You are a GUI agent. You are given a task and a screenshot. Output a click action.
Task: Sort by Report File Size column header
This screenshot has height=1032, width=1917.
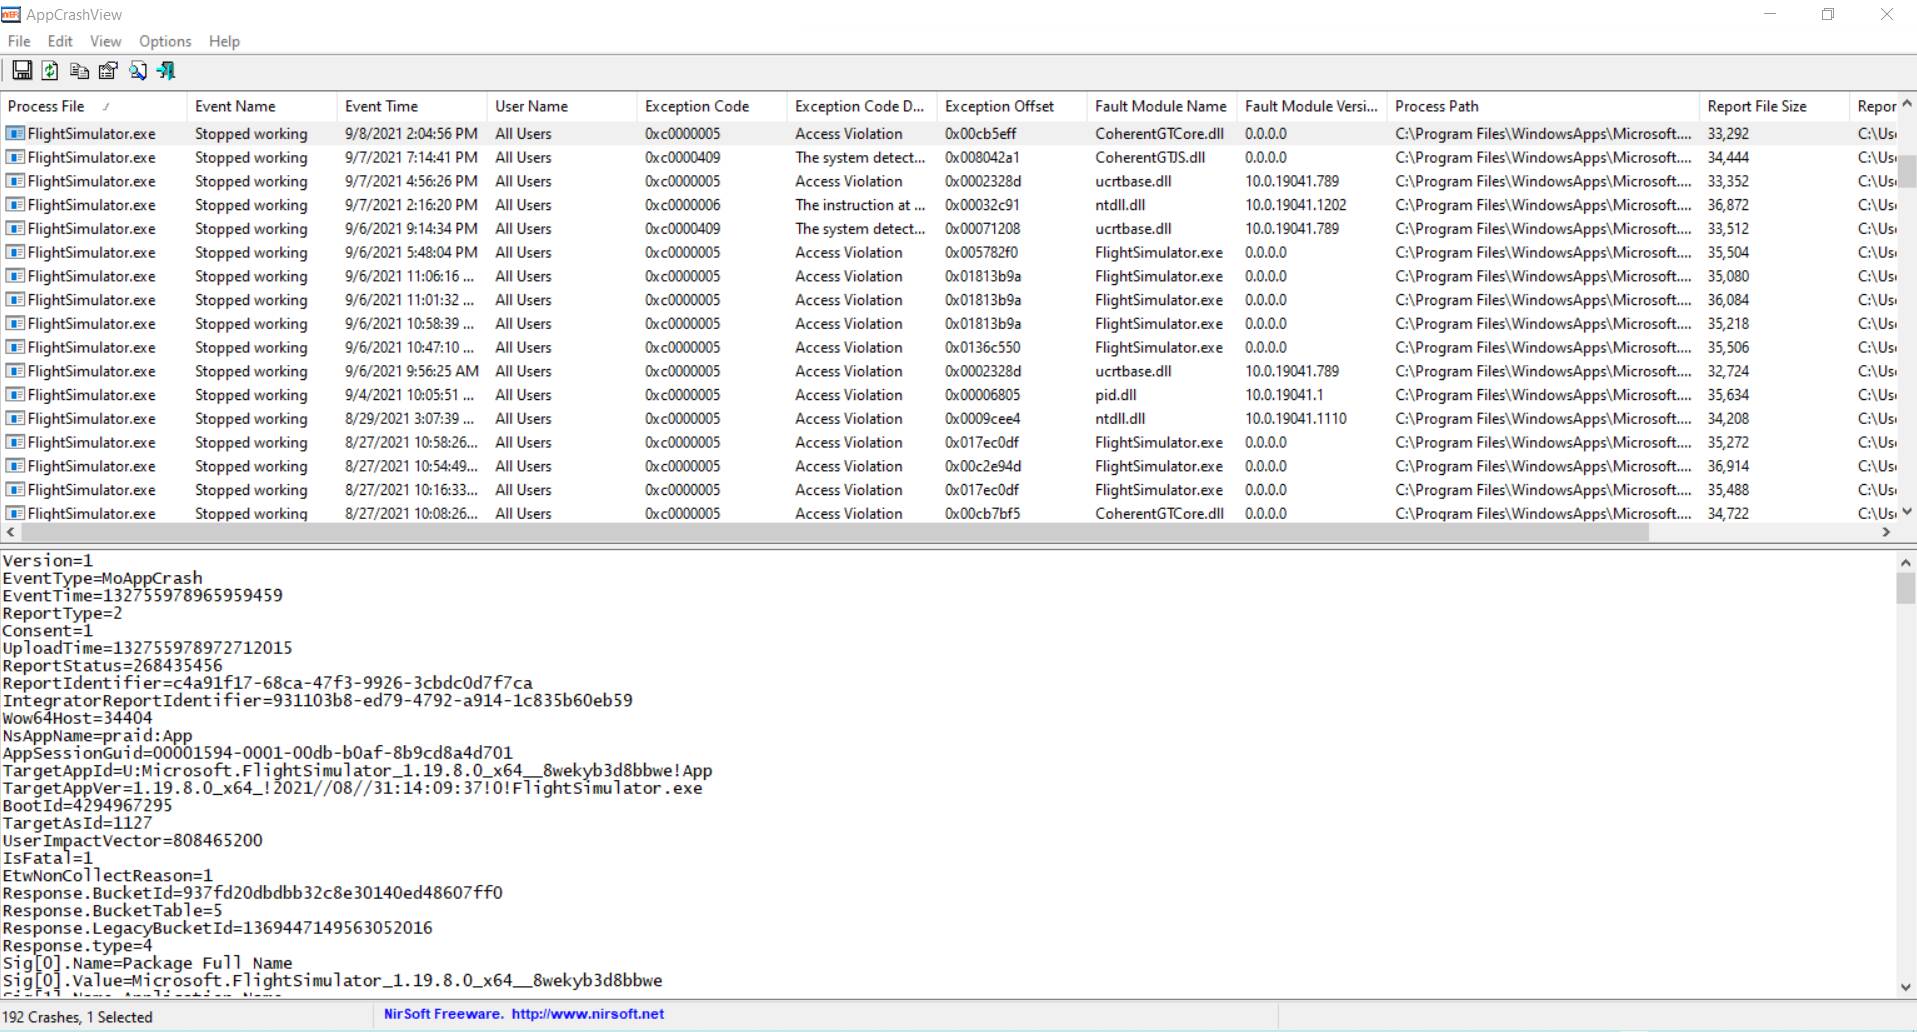(x=1774, y=106)
